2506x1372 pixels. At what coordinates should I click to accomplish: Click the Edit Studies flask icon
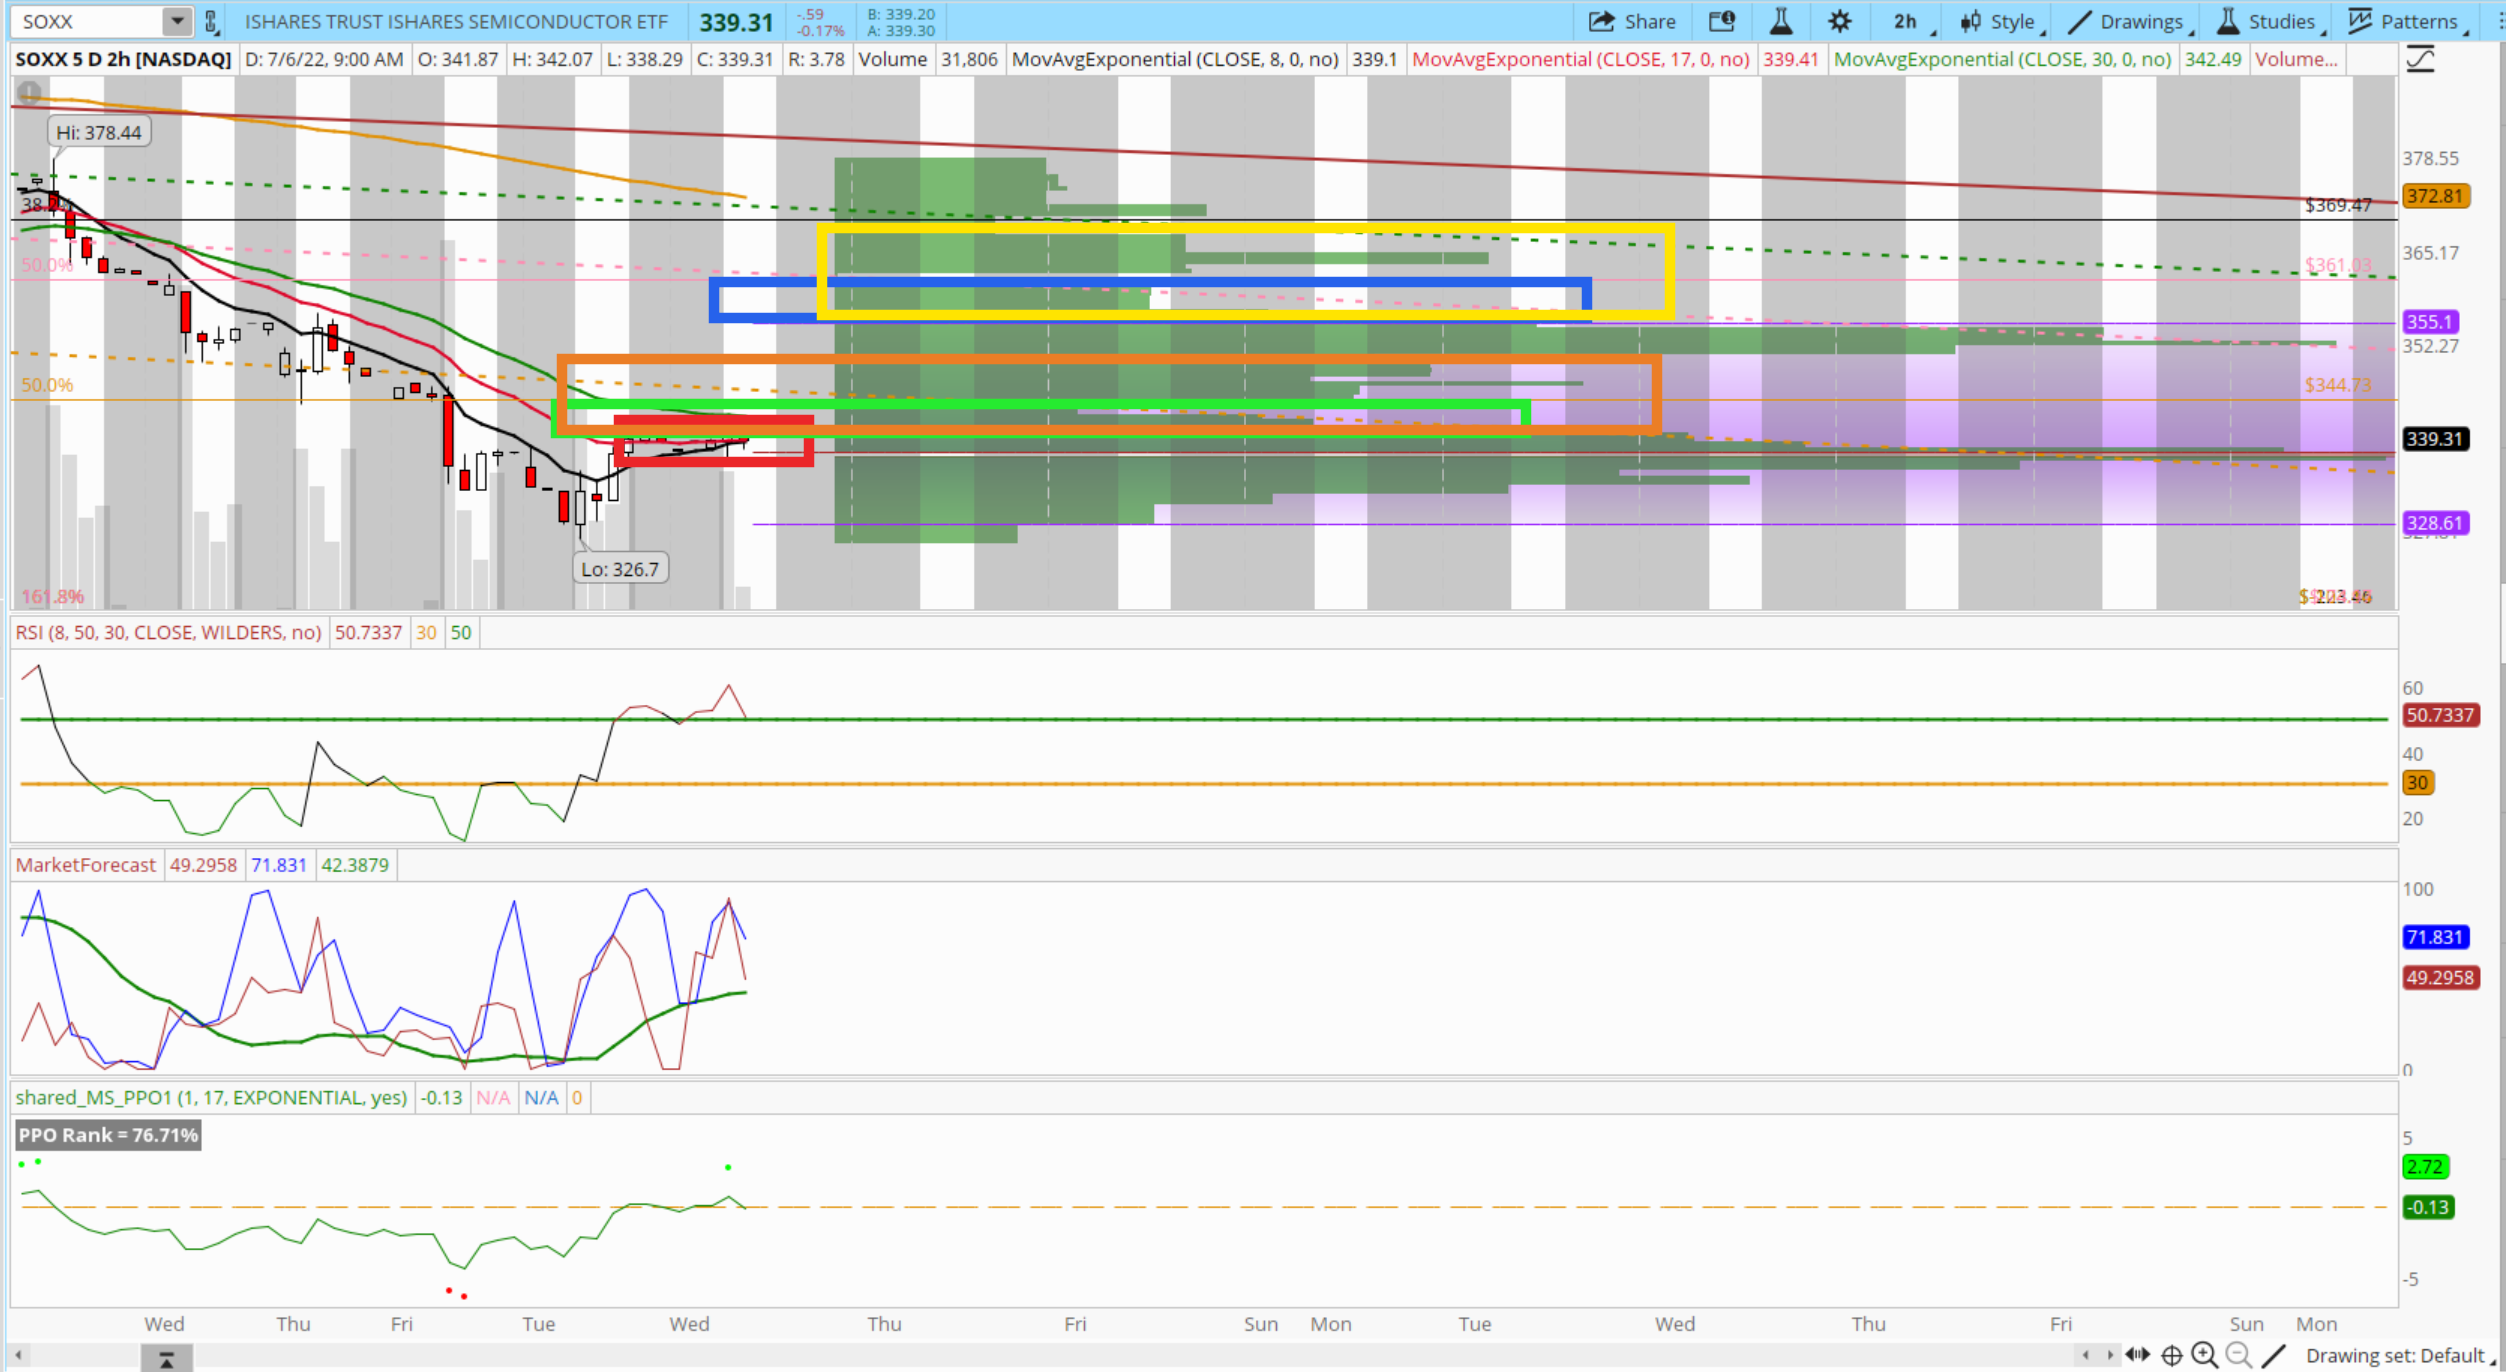pos(1781,21)
